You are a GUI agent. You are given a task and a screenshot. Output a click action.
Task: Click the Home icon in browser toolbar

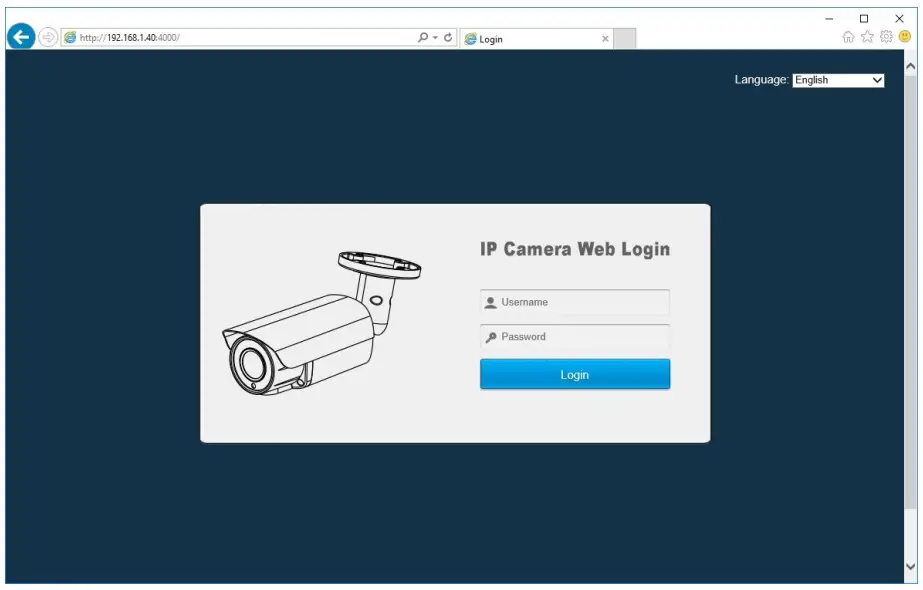click(x=848, y=37)
